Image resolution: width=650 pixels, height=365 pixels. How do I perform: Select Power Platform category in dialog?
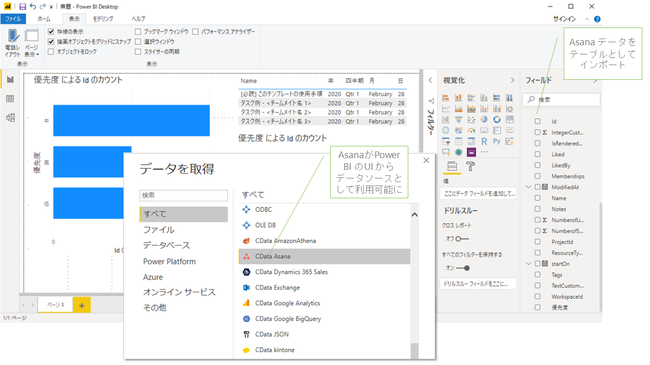point(170,261)
